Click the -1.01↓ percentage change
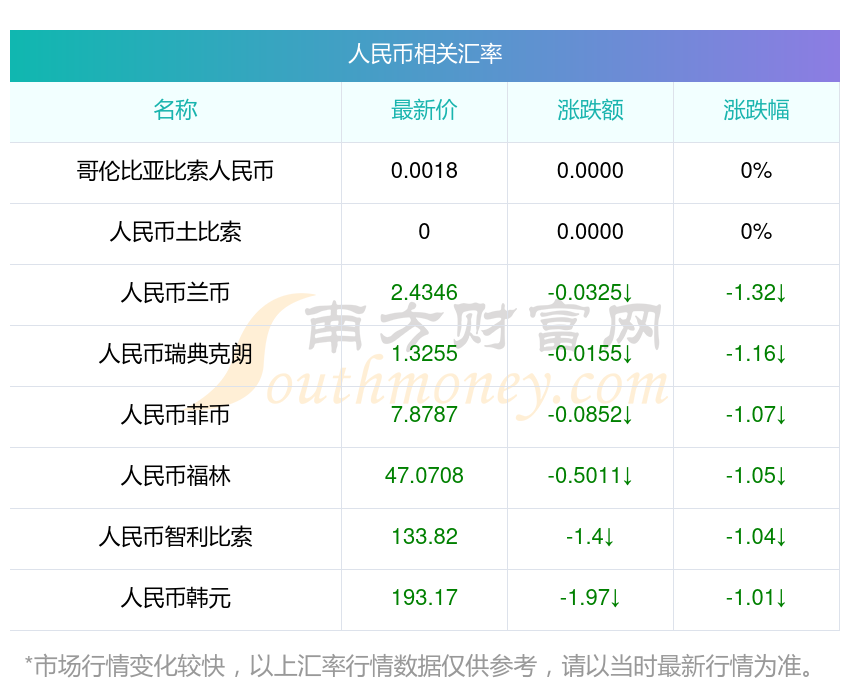This screenshot has height=698, width=850. (756, 598)
